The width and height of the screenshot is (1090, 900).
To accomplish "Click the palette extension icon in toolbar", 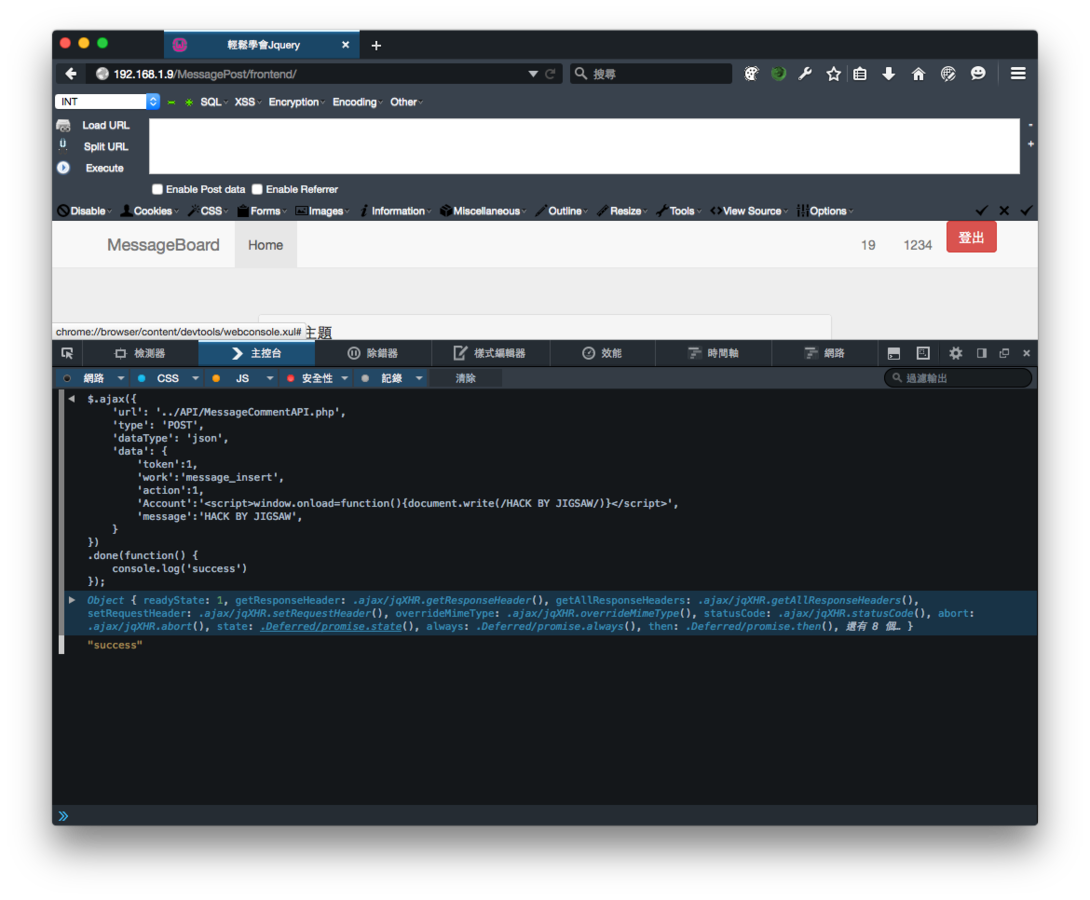I will [x=751, y=74].
